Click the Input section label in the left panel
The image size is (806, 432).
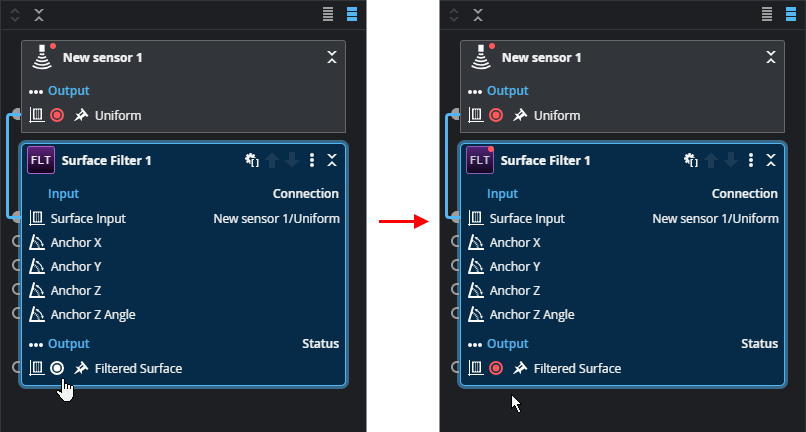[x=63, y=194]
